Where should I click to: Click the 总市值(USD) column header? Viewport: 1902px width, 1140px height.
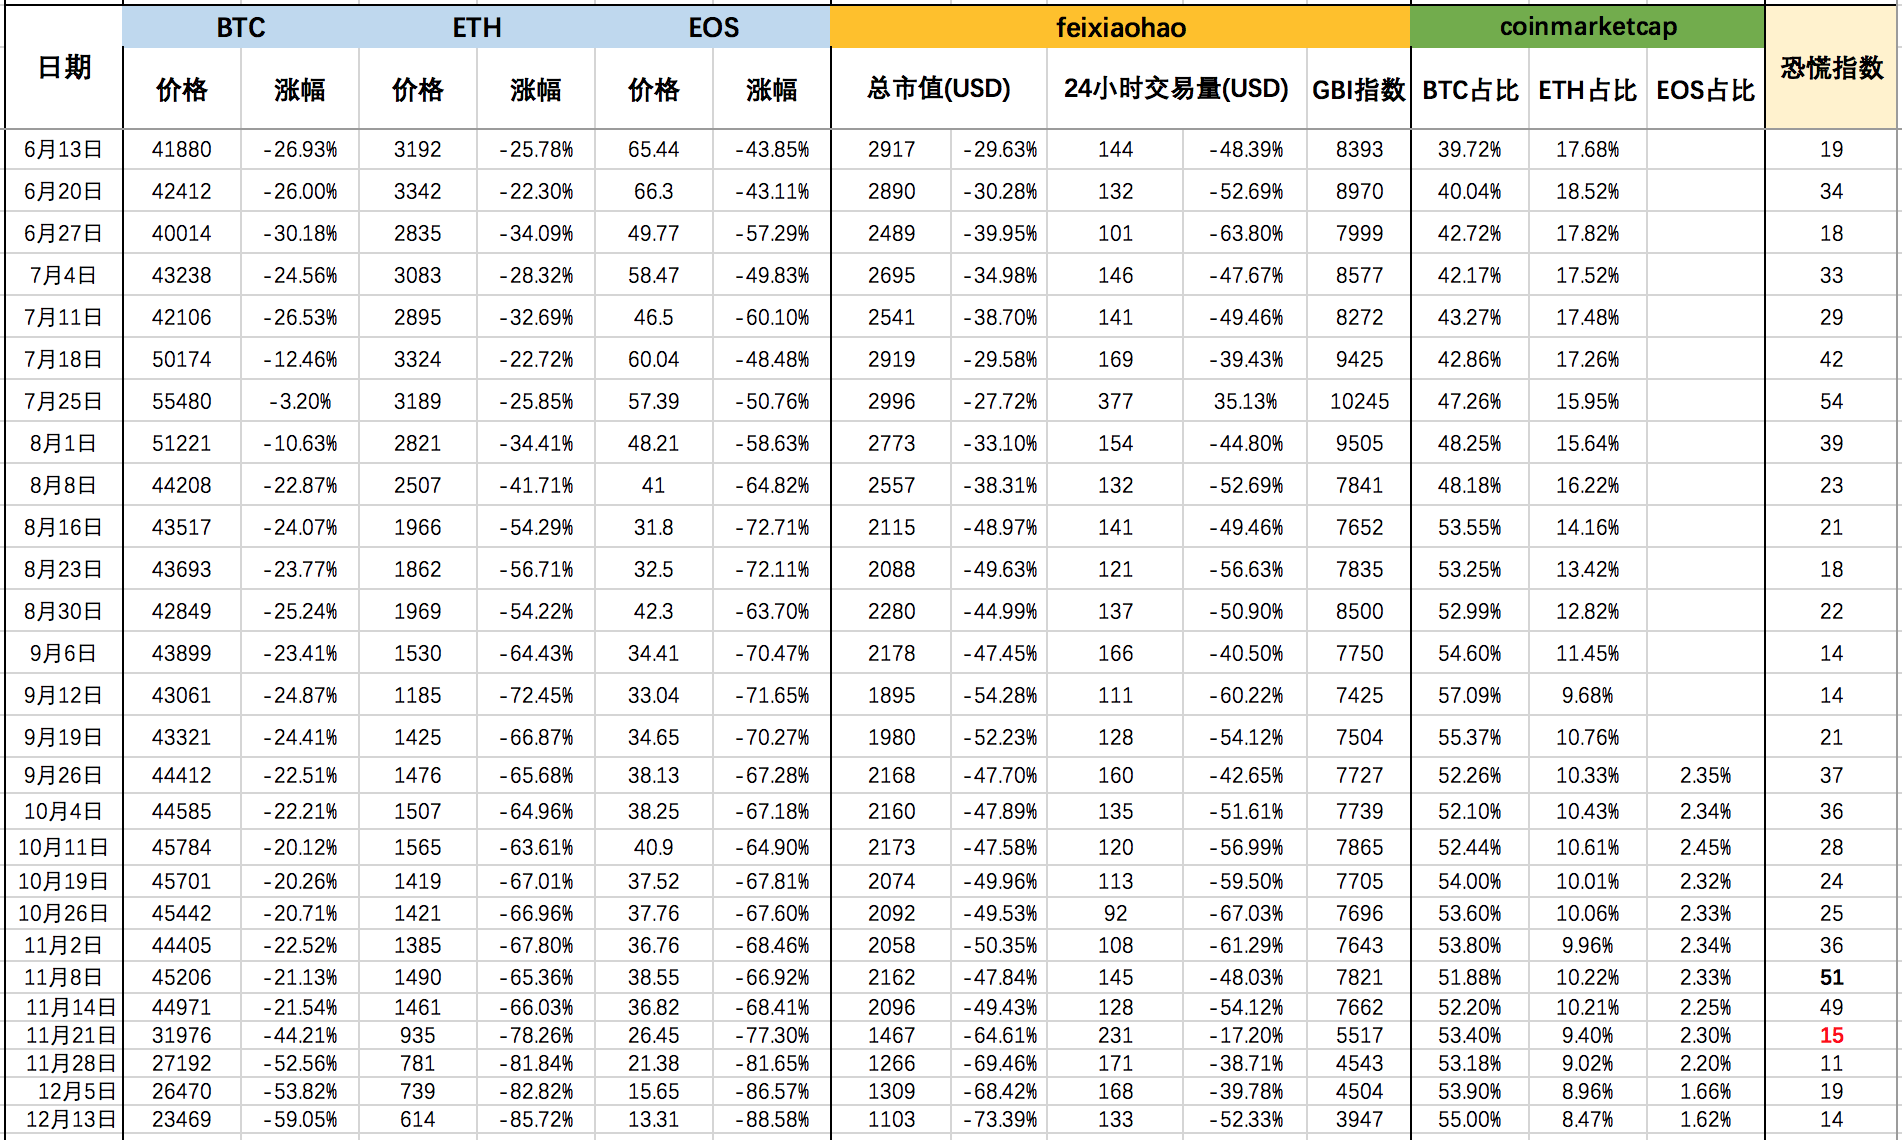coord(939,89)
